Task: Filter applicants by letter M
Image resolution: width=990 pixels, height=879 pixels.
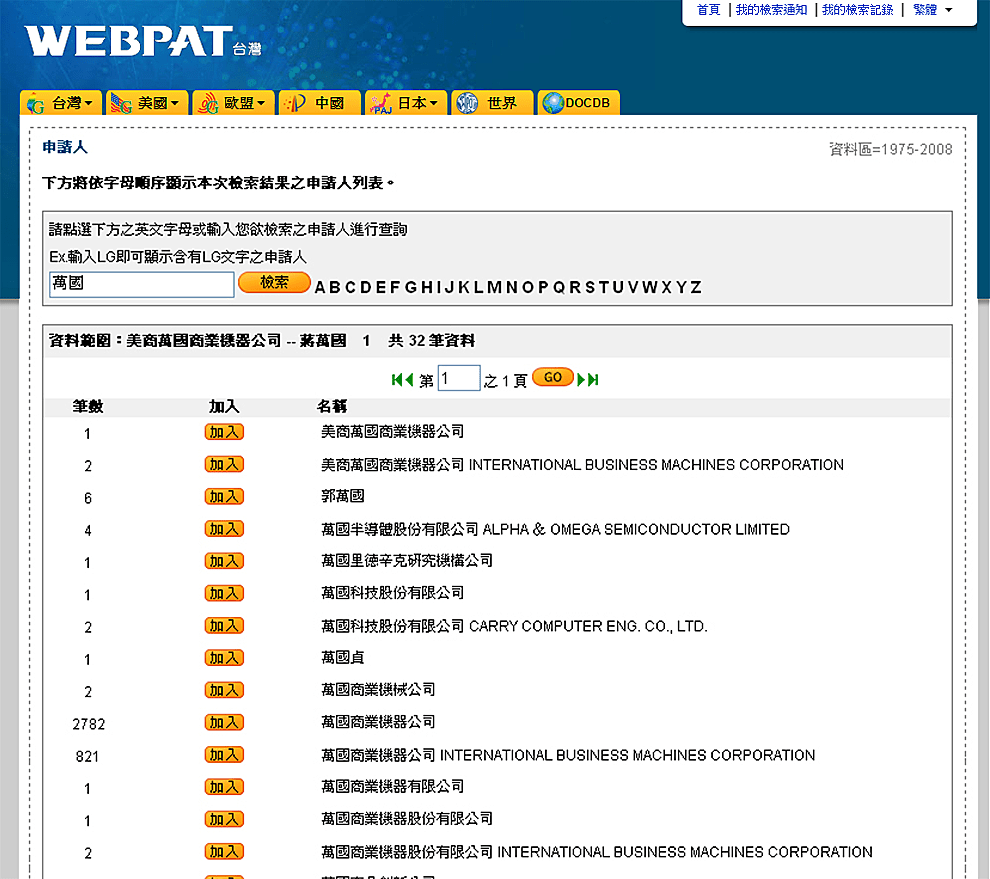Action: coord(494,288)
